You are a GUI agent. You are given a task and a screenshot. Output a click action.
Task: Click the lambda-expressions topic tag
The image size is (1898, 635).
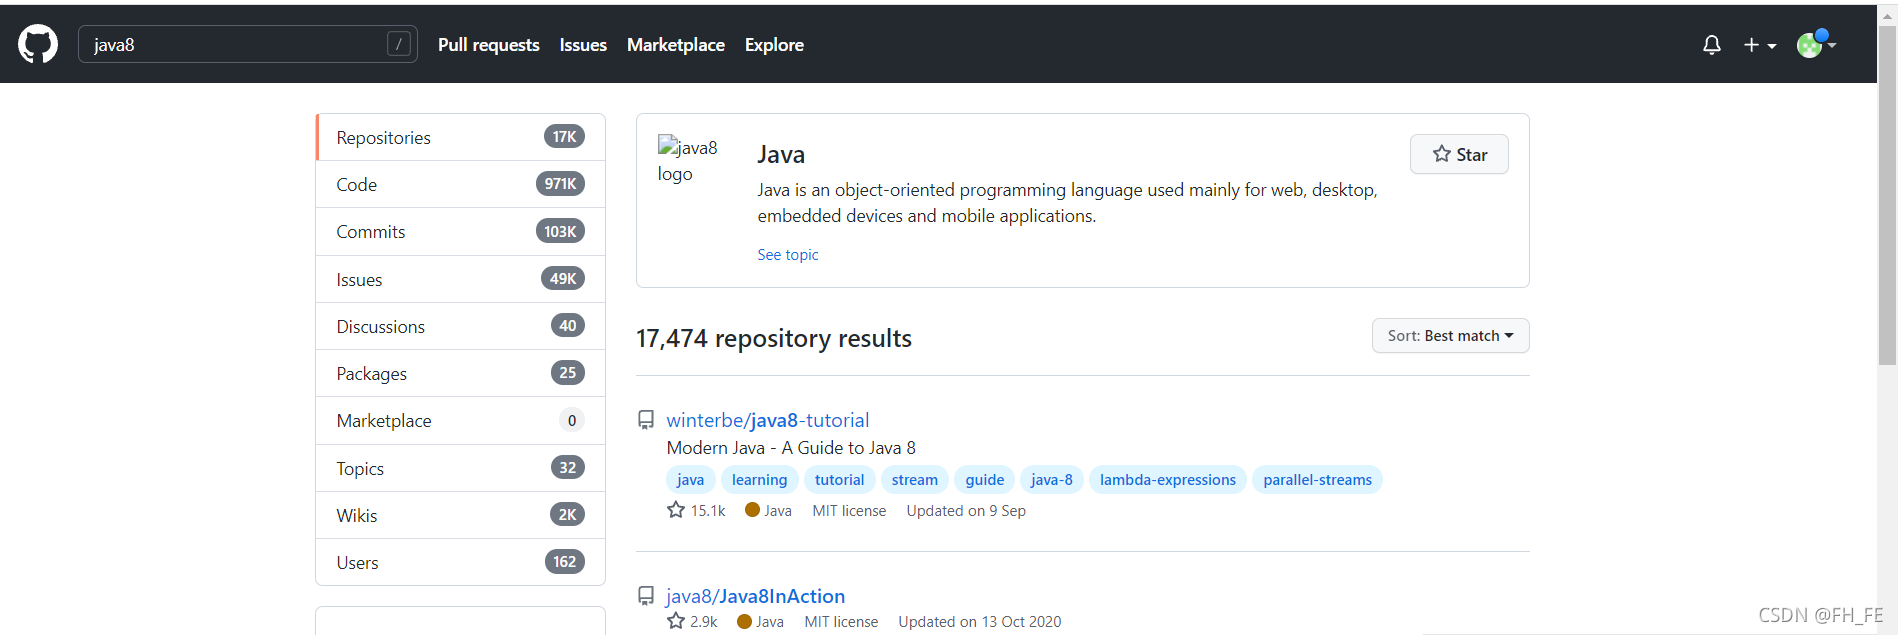pos(1167,480)
